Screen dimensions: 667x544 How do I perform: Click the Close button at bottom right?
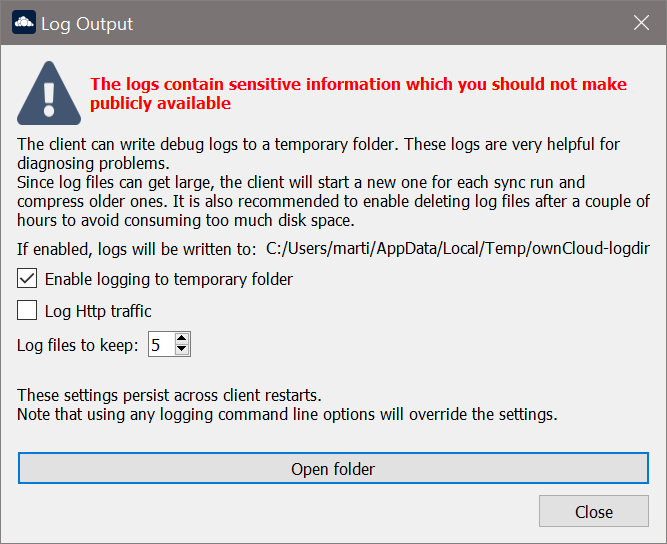pyautogui.click(x=593, y=512)
